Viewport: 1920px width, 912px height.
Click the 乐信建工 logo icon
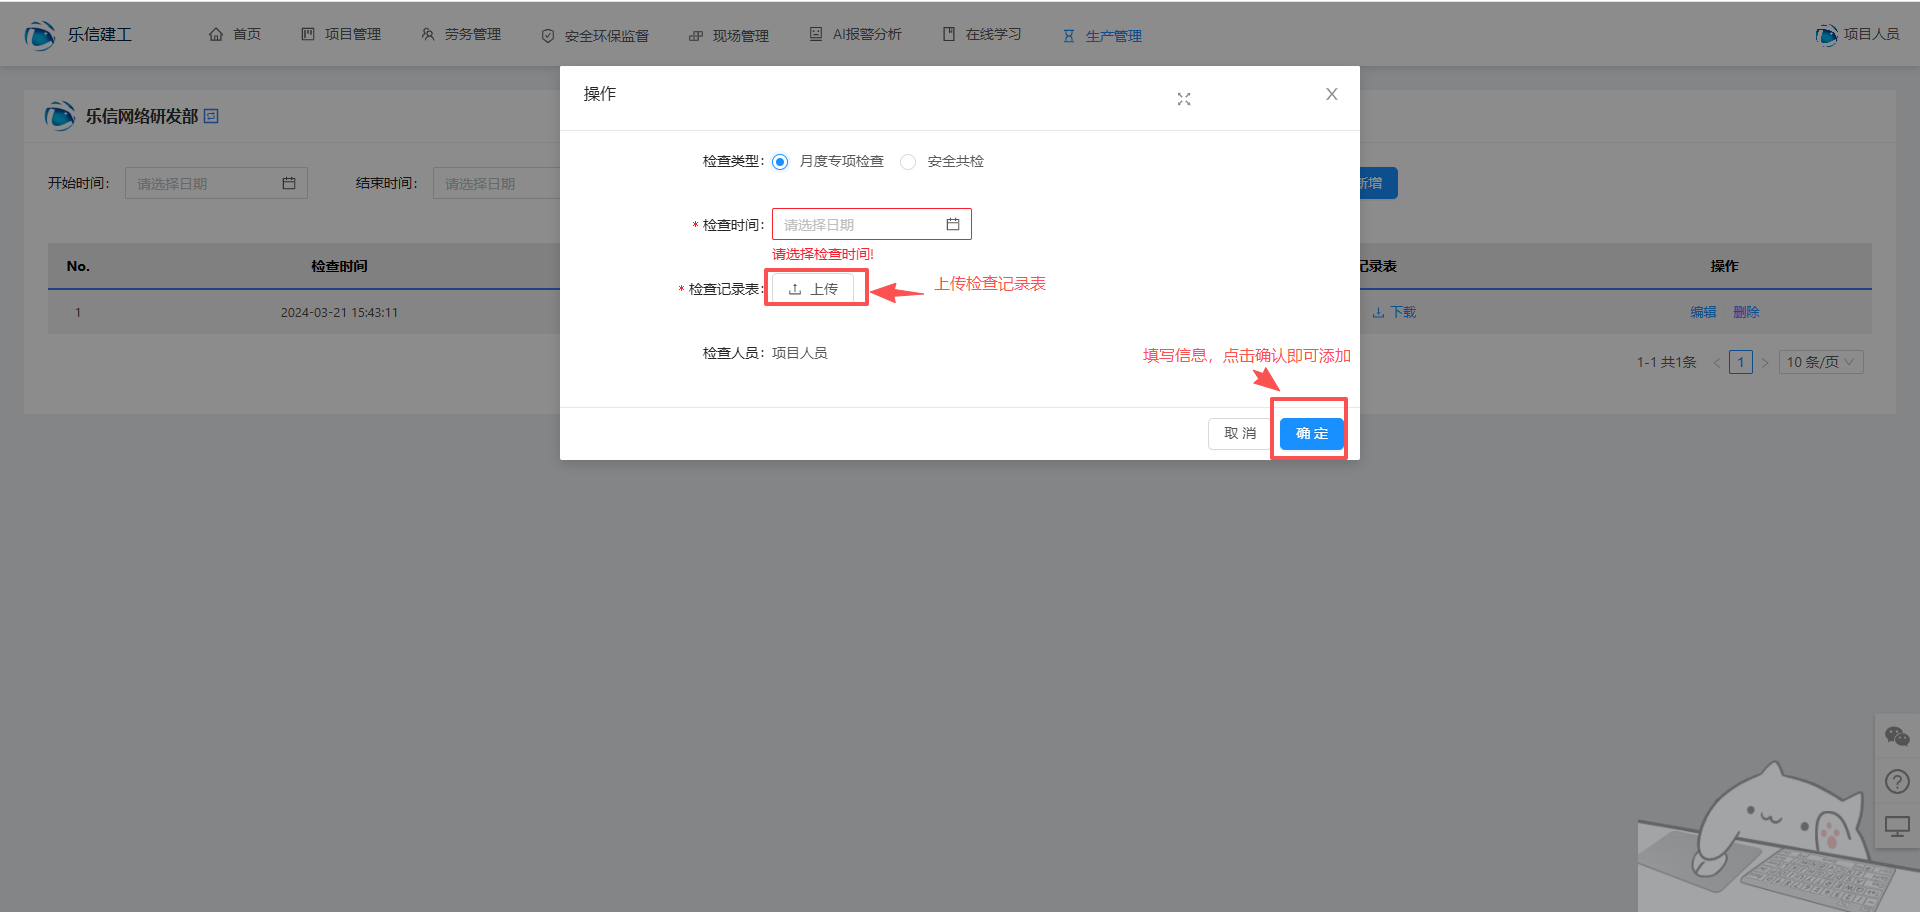point(40,35)
